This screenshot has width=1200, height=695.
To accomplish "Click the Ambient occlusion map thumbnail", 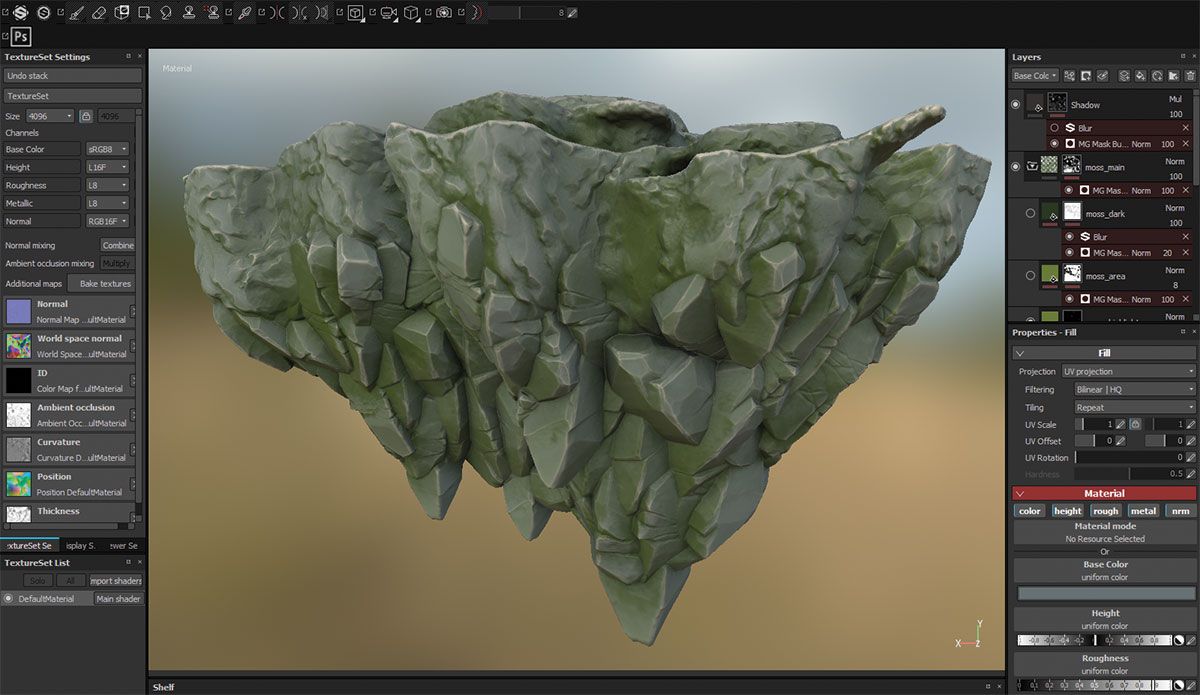I will point(19,415).
